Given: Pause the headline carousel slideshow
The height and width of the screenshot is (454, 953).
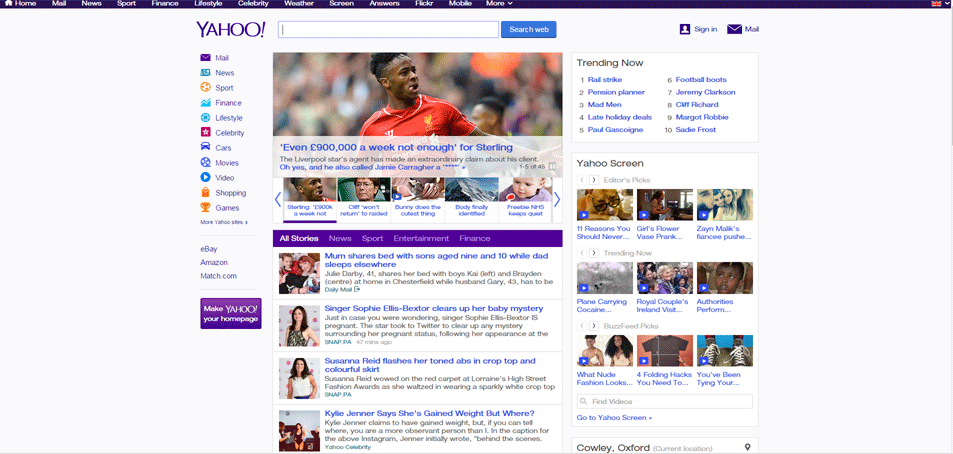Looking at the screenshot, I should tap(552, 166).
